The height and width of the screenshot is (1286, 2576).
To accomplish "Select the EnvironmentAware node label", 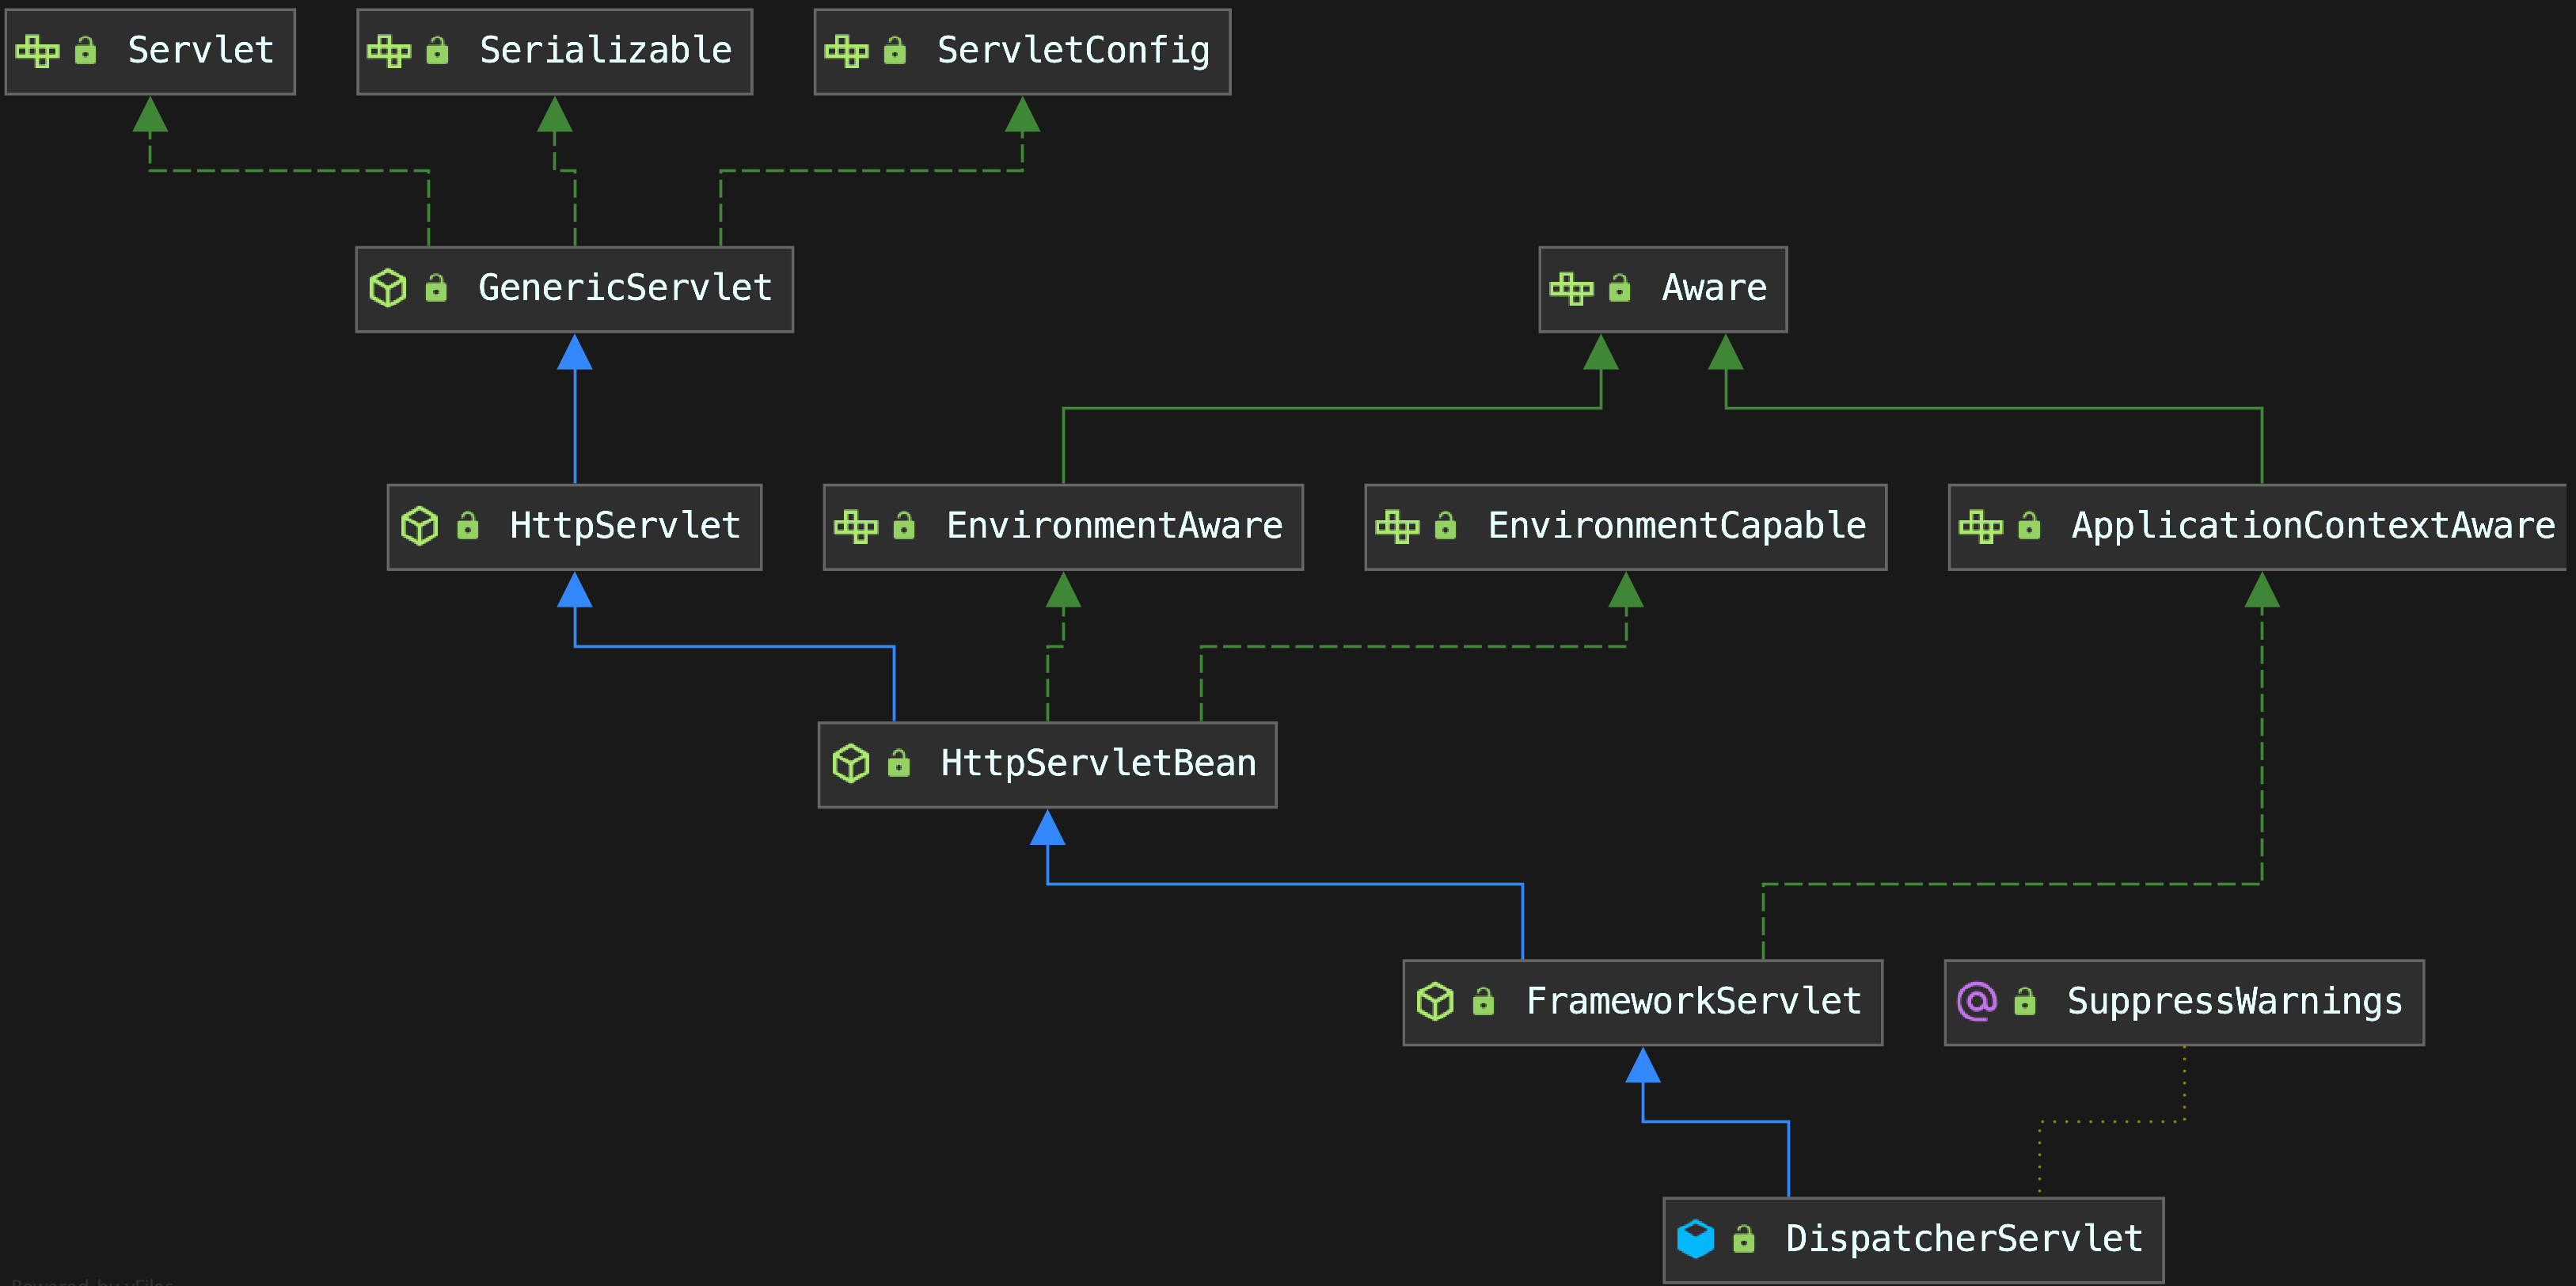I will tap(1114, 526).
